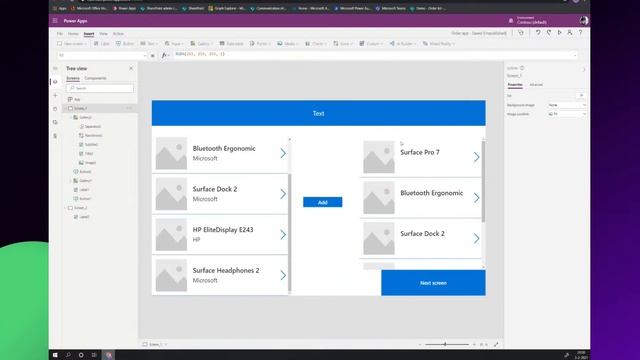The image size is (640, 360).
Task: Insert a Button control
Action: [124, 44]
